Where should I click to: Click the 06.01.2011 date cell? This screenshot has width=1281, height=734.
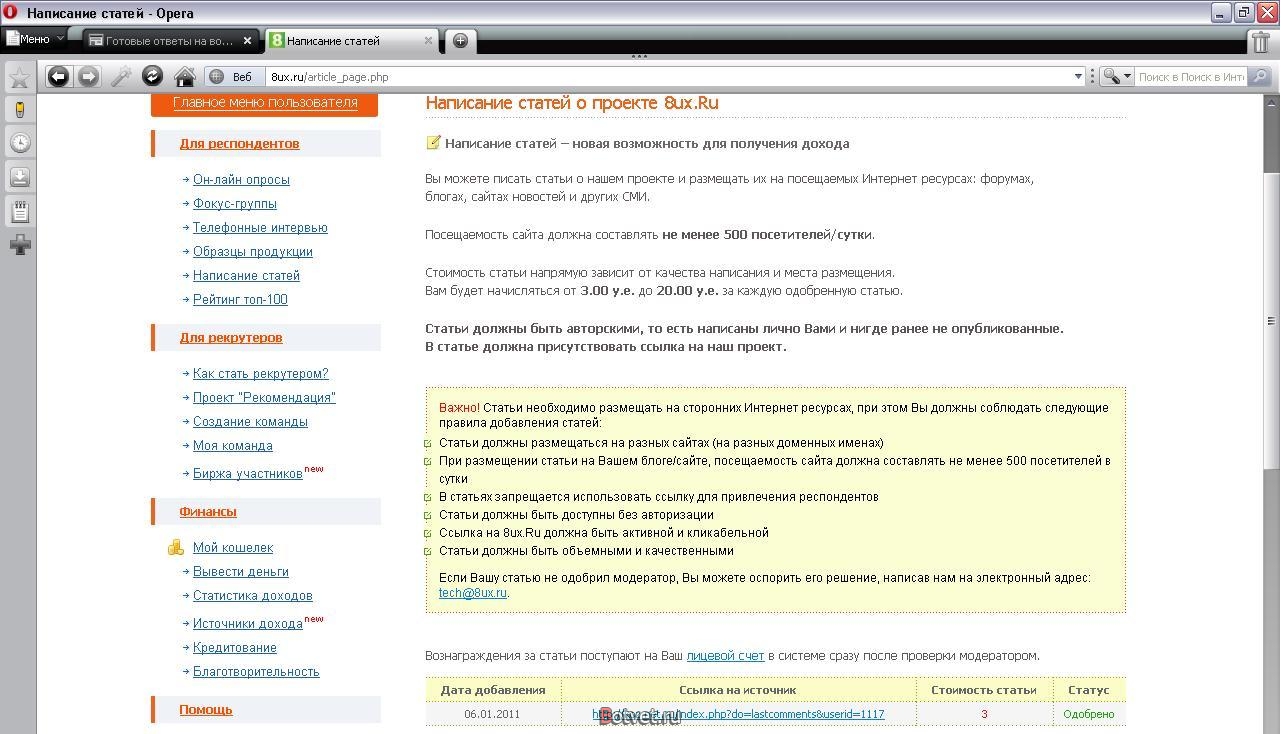[492, 714]
